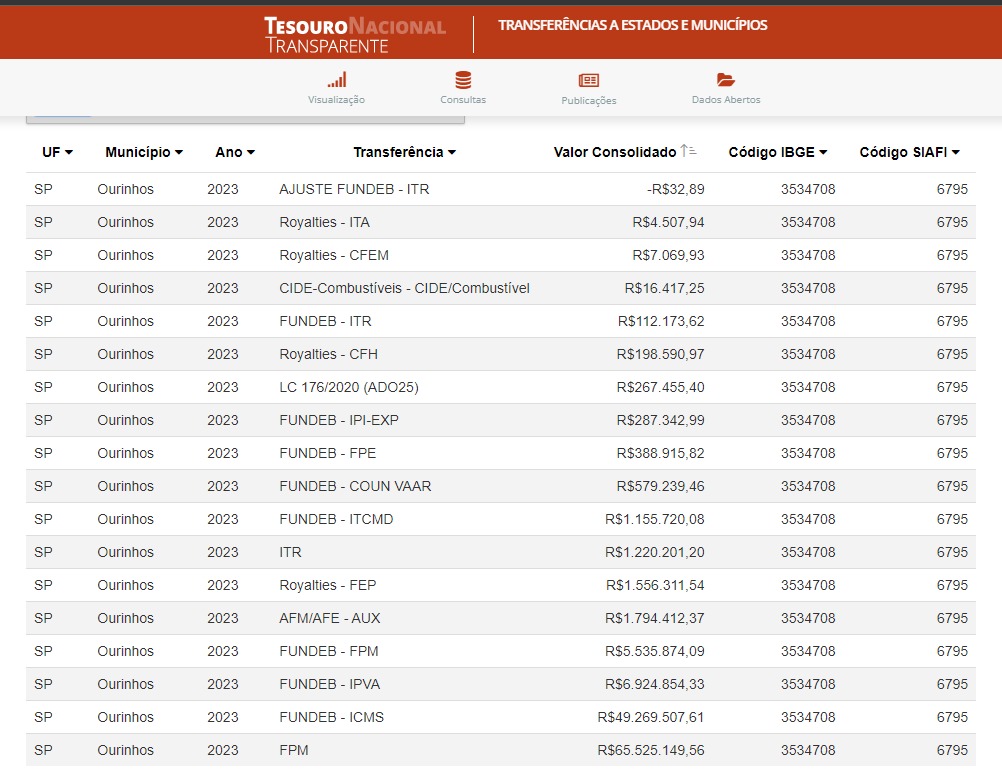The width and height of the screenshot is (1002, 777).
Task: Click the value R$267.455,40
Action: coord(661,387)
